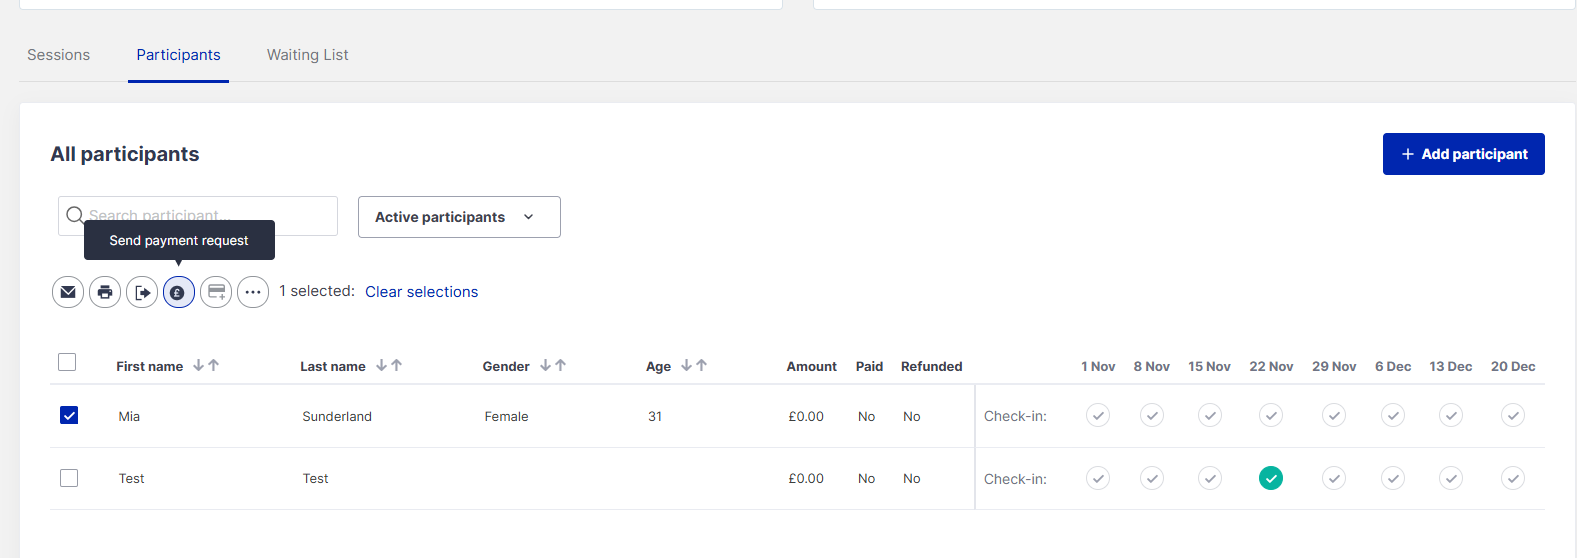
Task: Uncheck the Mia Sunderland row checkbox
Action: coord(69,415)
